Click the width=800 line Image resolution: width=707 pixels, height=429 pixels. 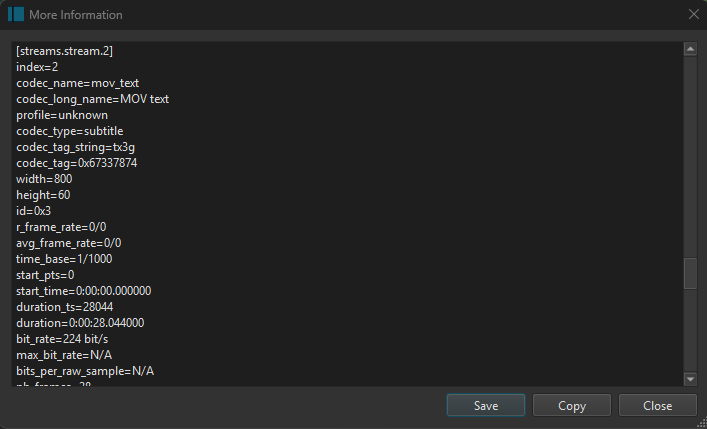pyautogui.click(x=44, y=179)
